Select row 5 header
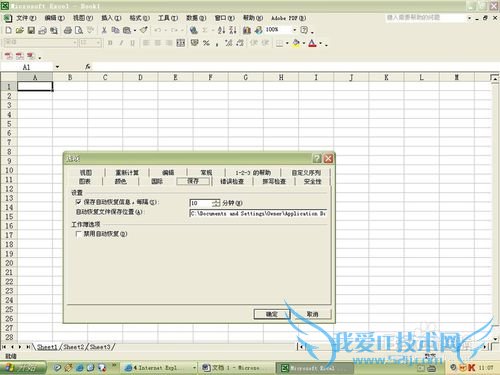 pyautogui.click(x=9, y=124)
